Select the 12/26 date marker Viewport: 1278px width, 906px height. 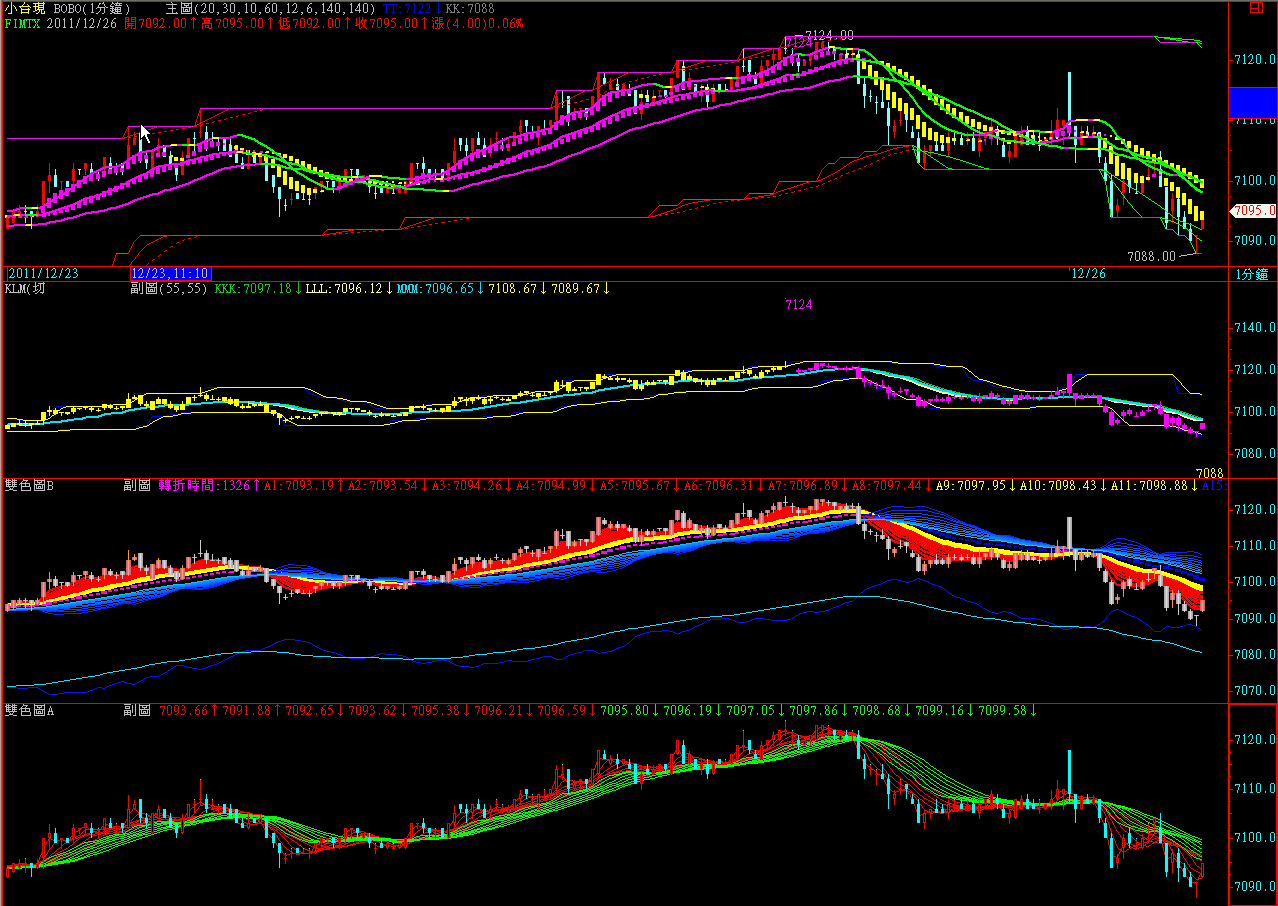pyautogui.click(x=1089, y=273)
